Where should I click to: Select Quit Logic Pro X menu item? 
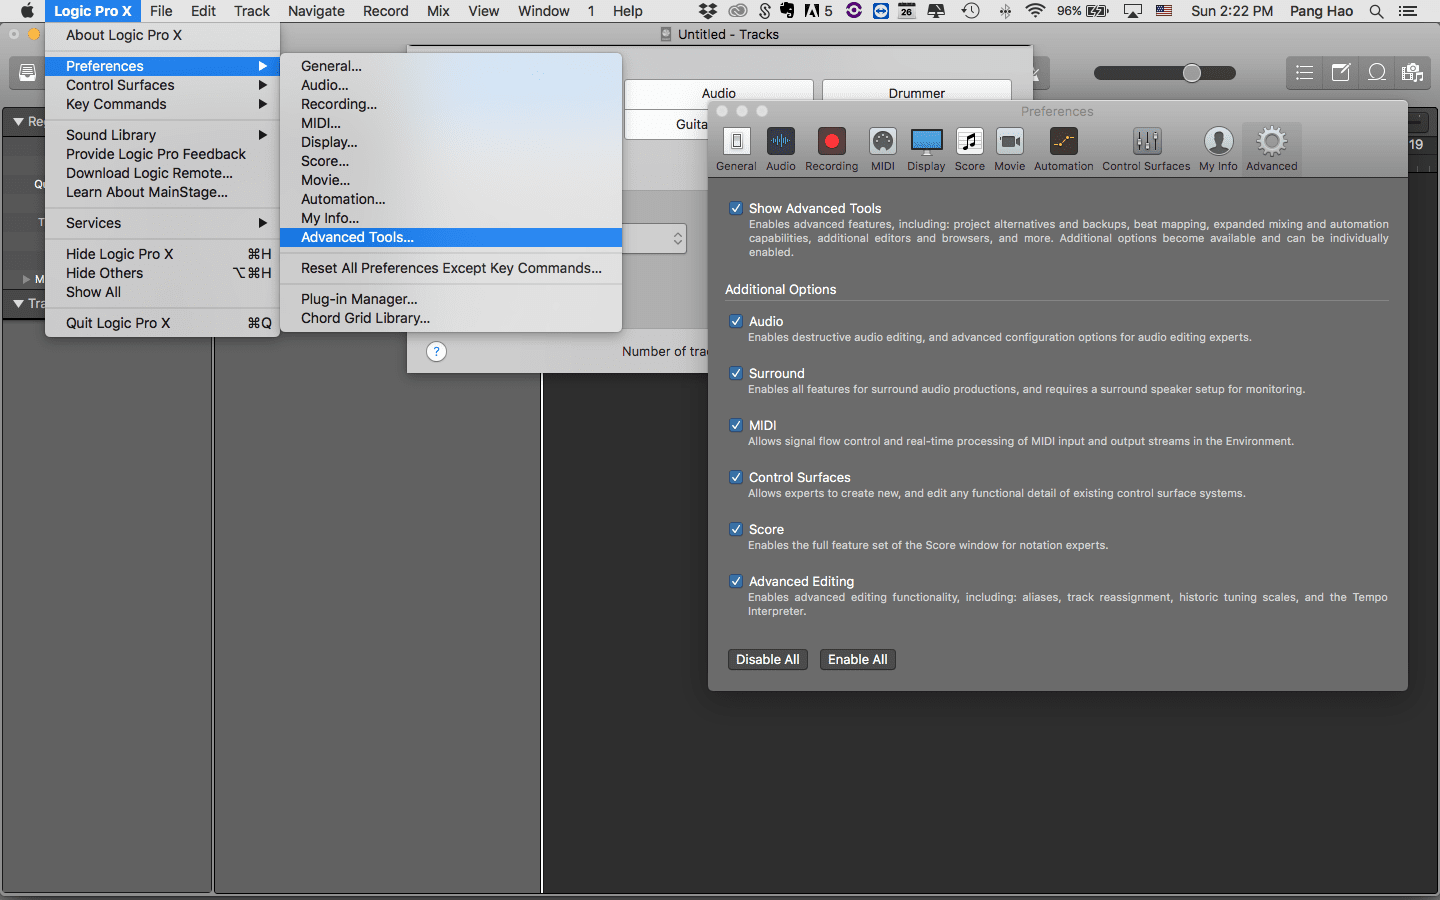pos(118,323)
